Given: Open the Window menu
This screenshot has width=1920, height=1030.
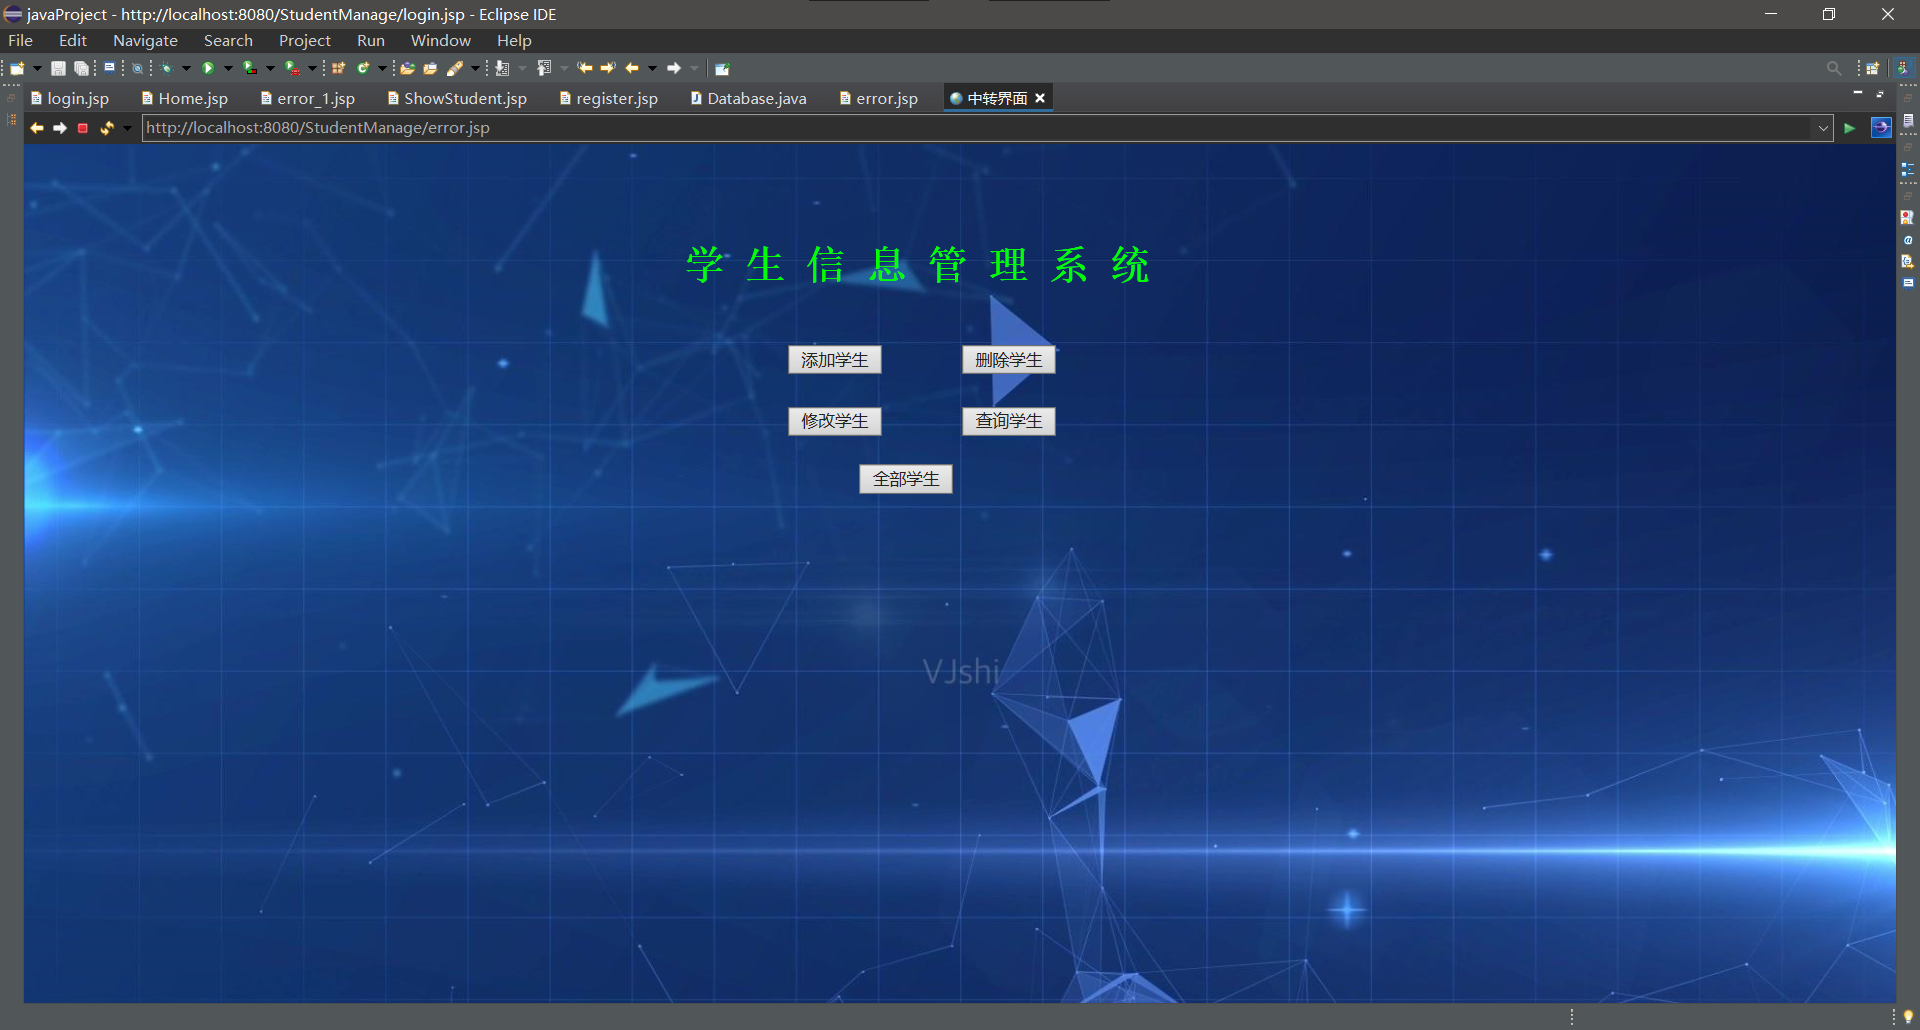Looking at the screenshot, I should [x=441, y=41].
